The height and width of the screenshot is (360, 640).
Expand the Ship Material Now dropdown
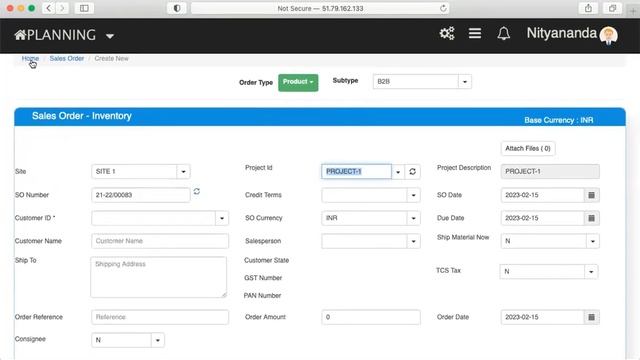[x=593, y=241]
